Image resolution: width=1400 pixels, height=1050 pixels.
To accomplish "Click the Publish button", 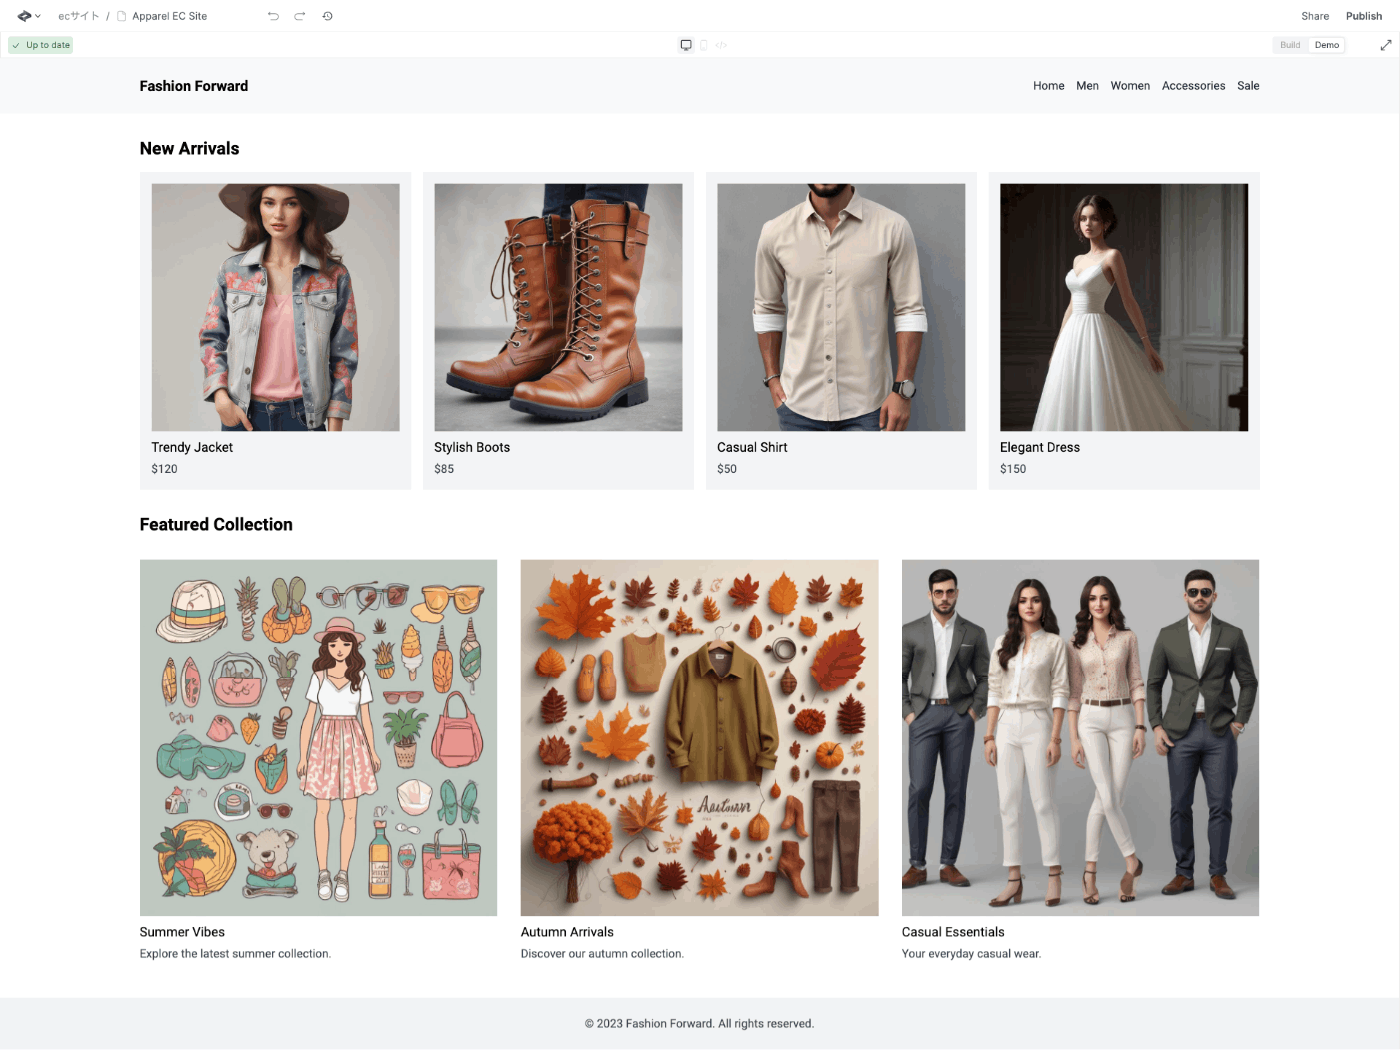I will point(1364,16).
